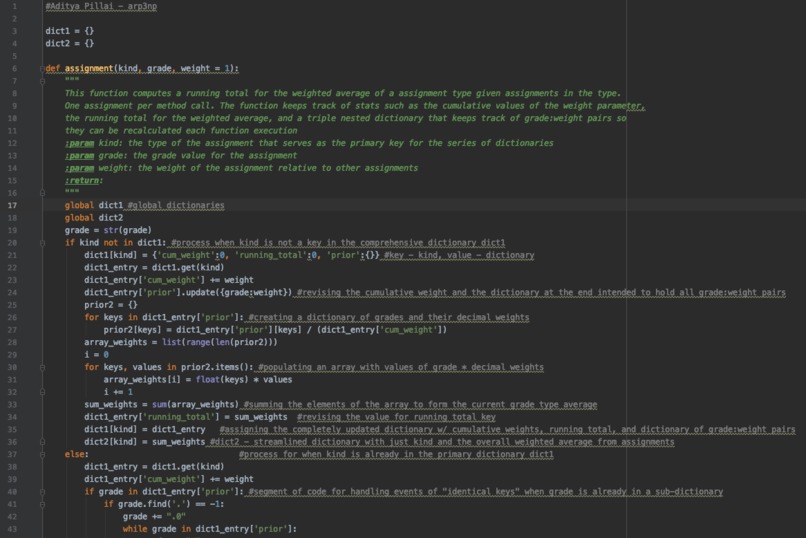
Task: Click comment '#segment of code for handling events'
Action: [486, 492]
